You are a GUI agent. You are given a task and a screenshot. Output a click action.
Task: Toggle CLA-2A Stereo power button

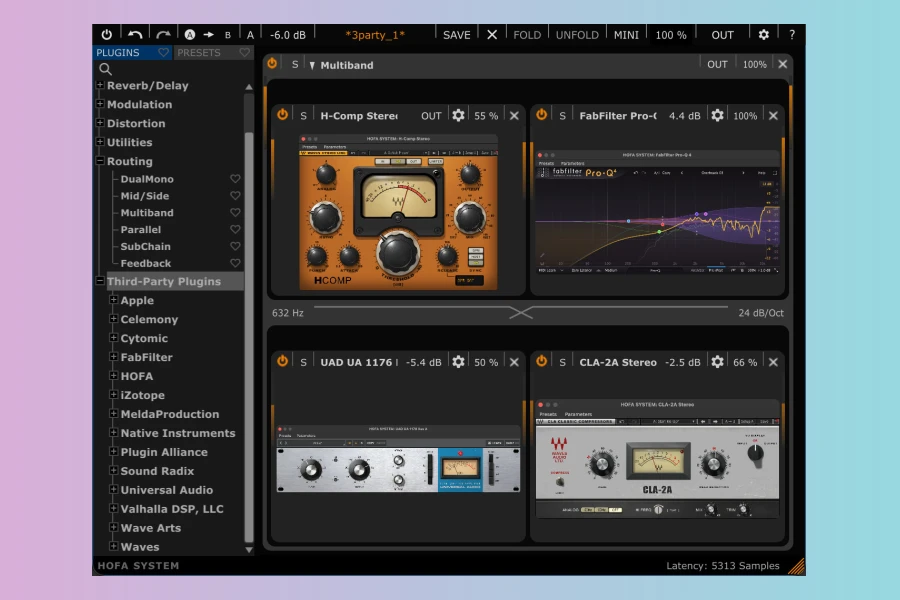(x=541, y=361)
